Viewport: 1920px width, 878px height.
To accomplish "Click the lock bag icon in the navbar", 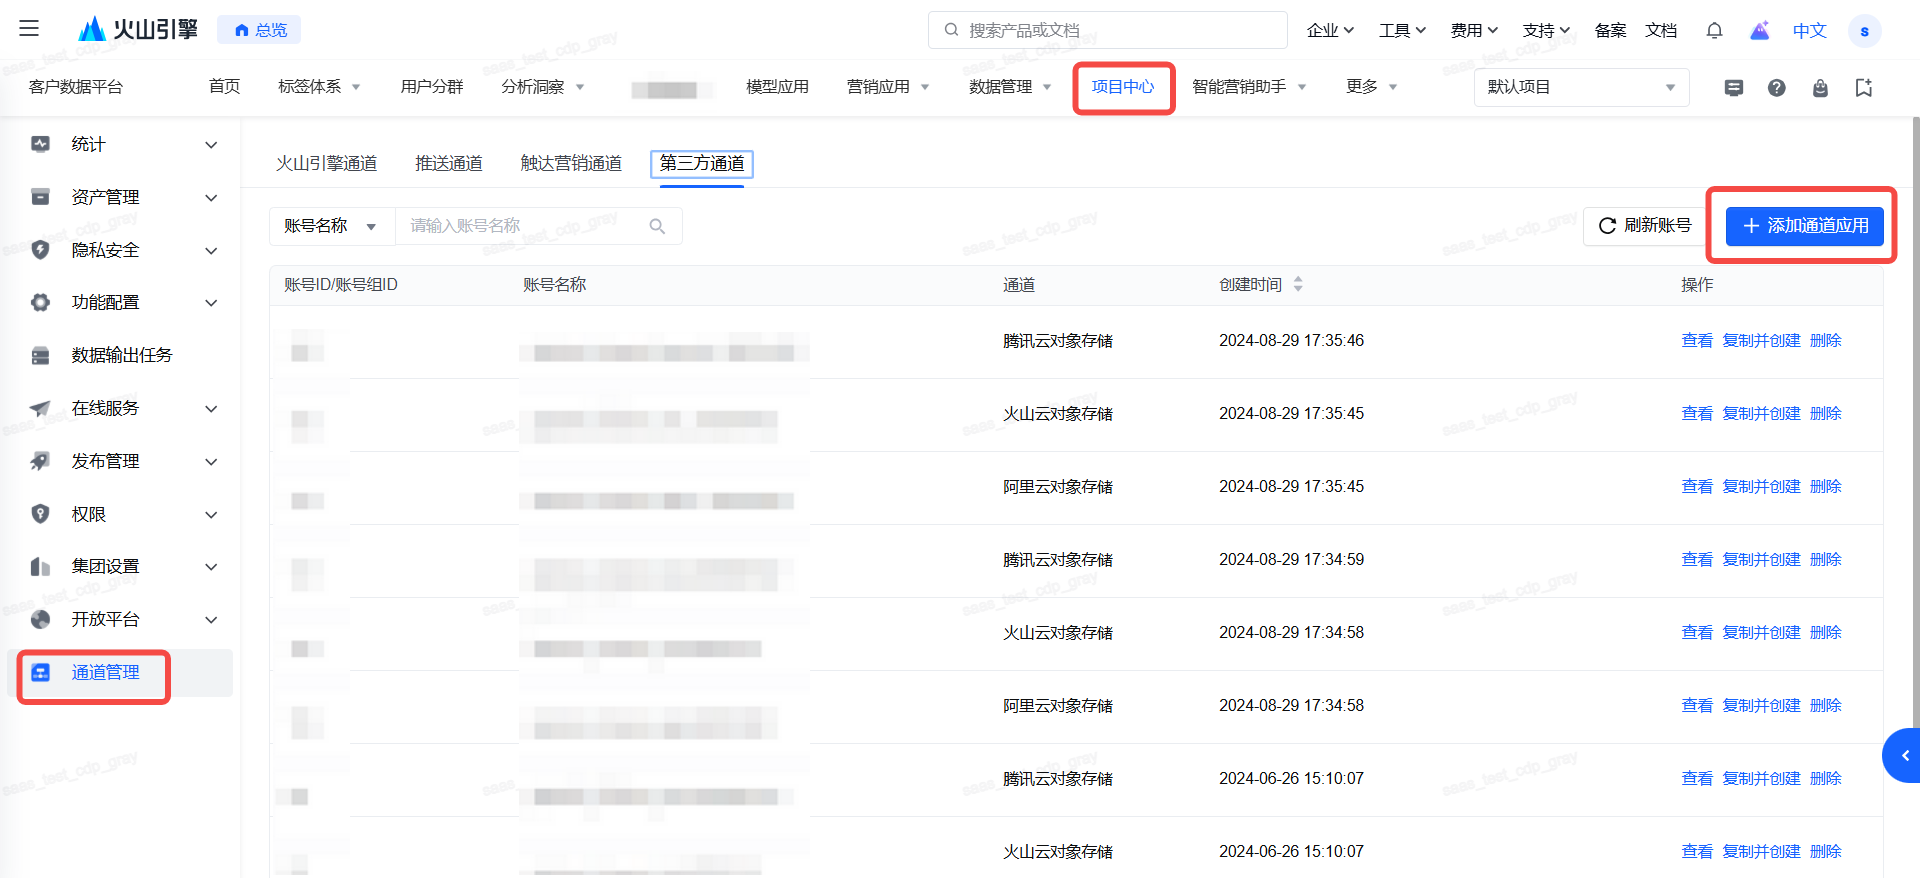I will tap(1820, 88).
